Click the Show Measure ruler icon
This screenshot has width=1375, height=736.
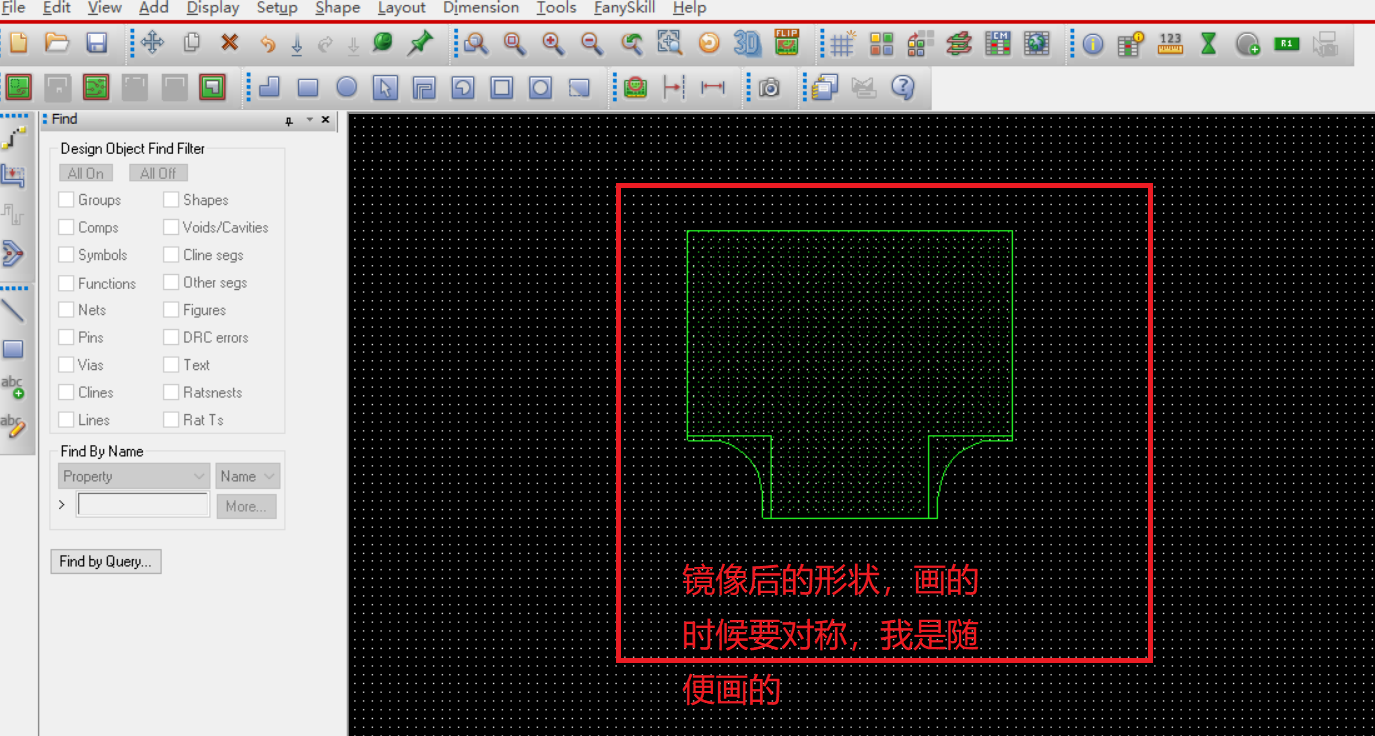1170,43
